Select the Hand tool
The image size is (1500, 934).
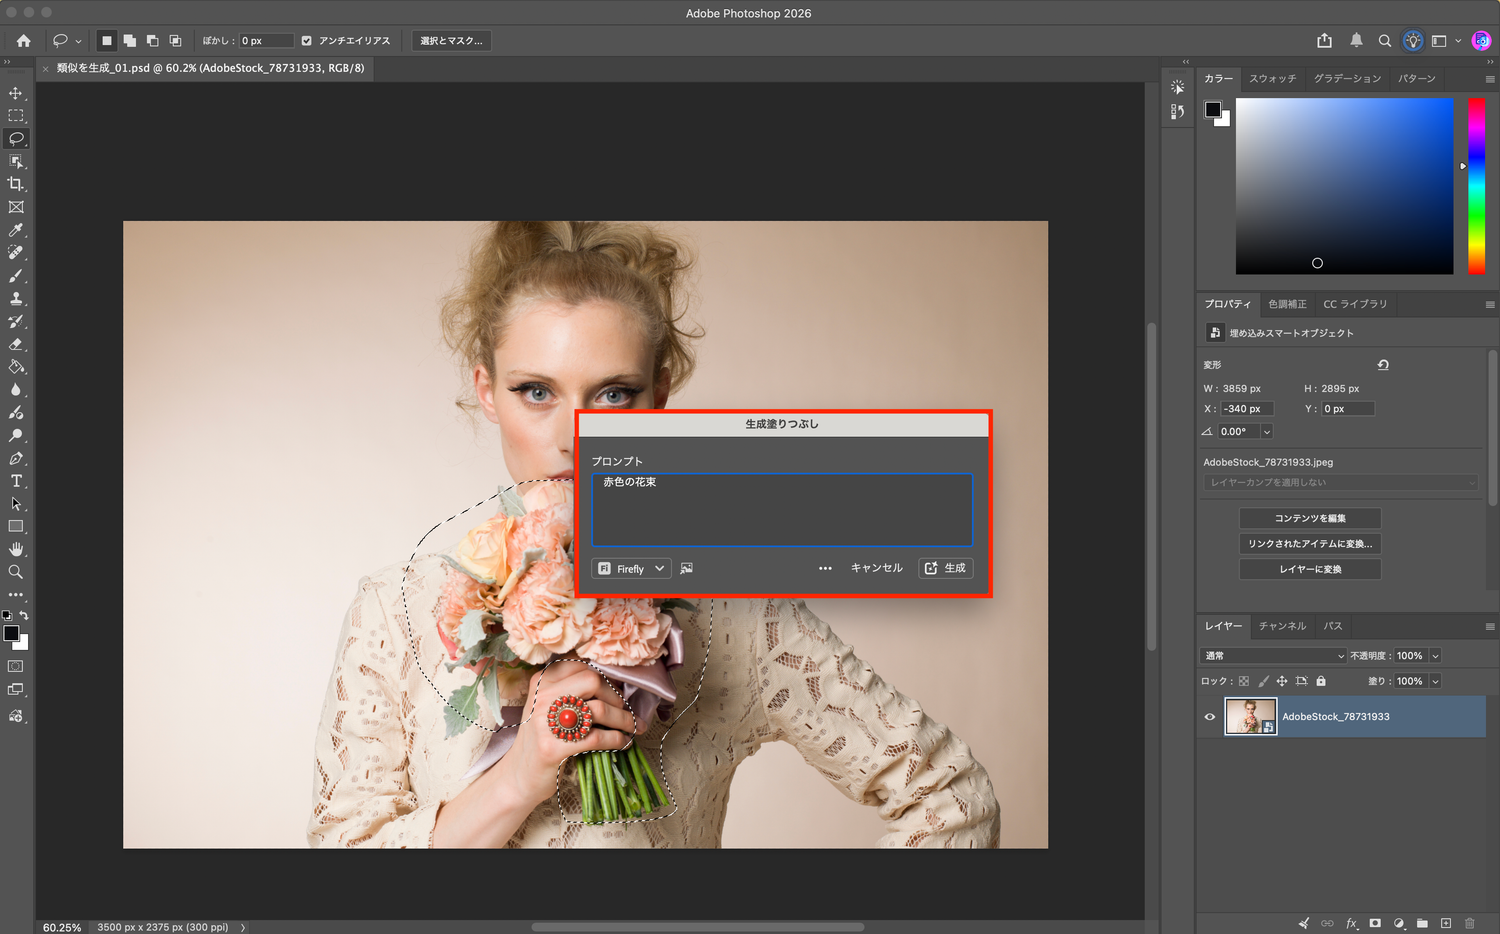(x=16, y=549)
